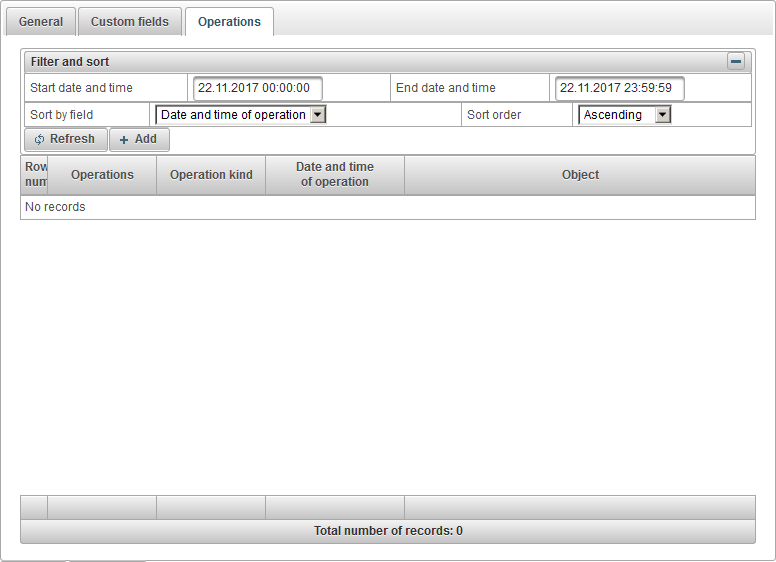The height and width of the screenshot is (562, 776).
Task: Click the Total number of records footer
Action: 388,531
